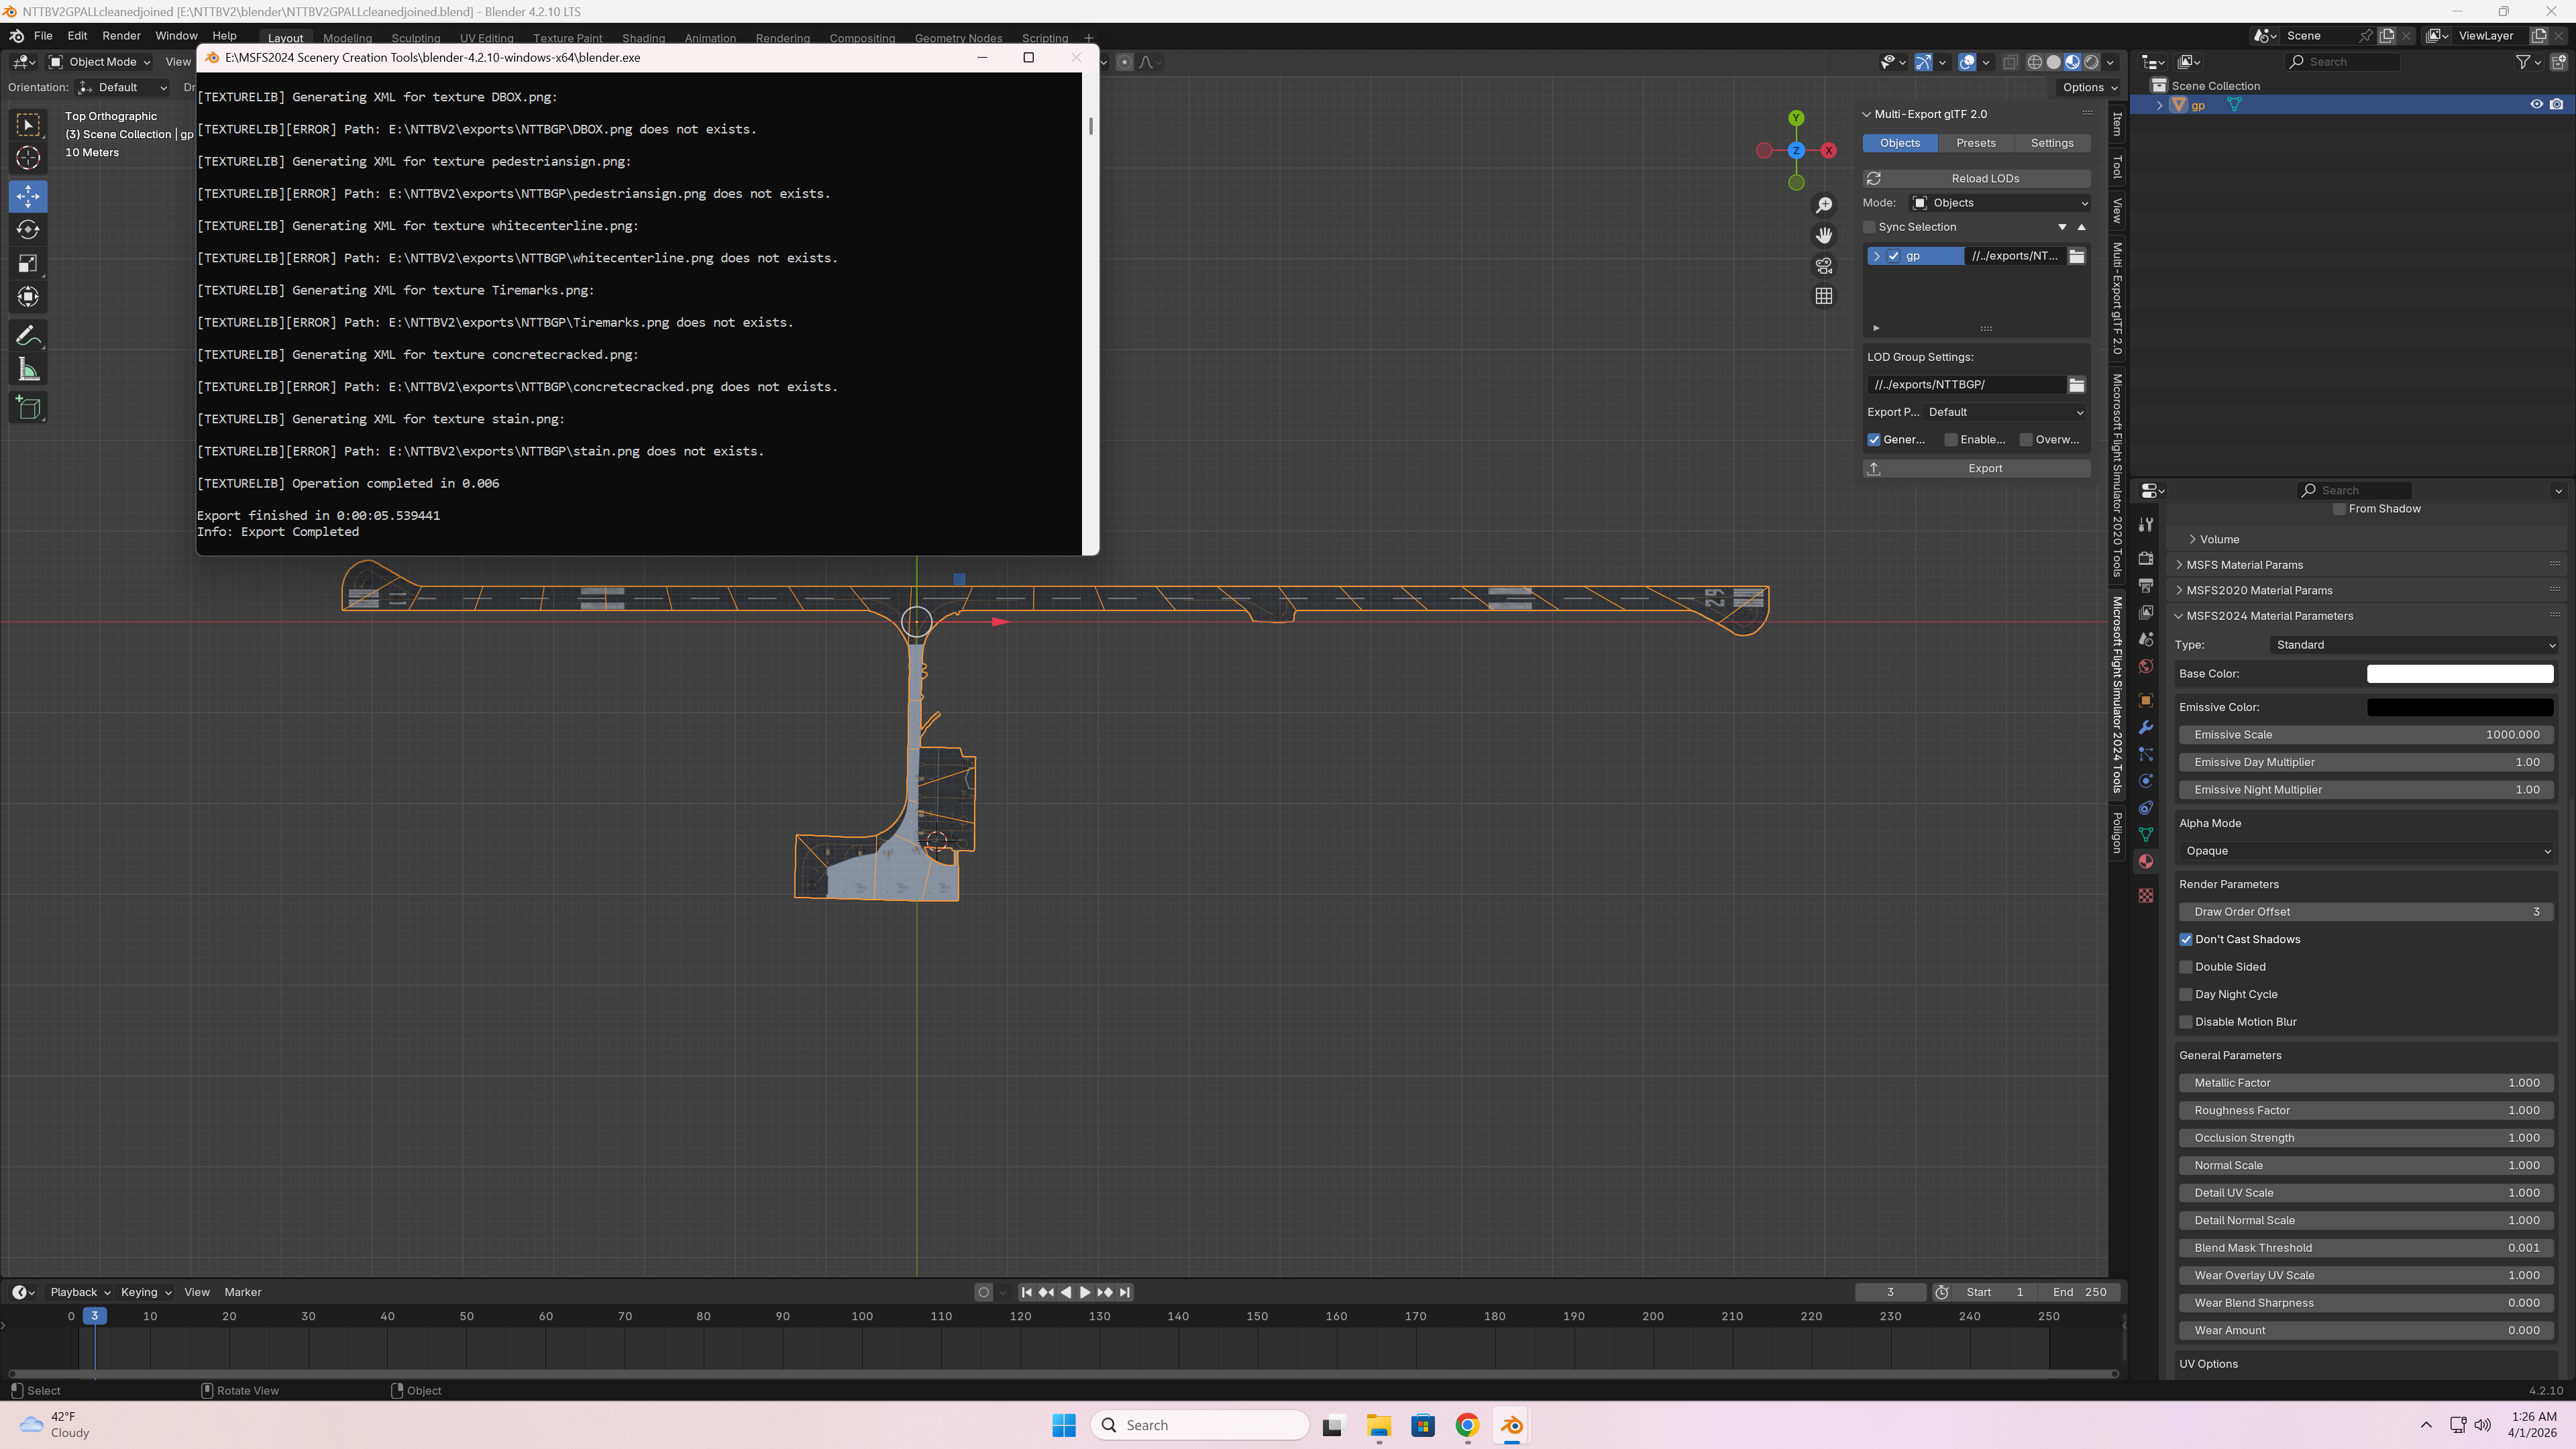Switch to orthographic grid view icon
The image size is (2576, 1449).
click(1824, 296)
